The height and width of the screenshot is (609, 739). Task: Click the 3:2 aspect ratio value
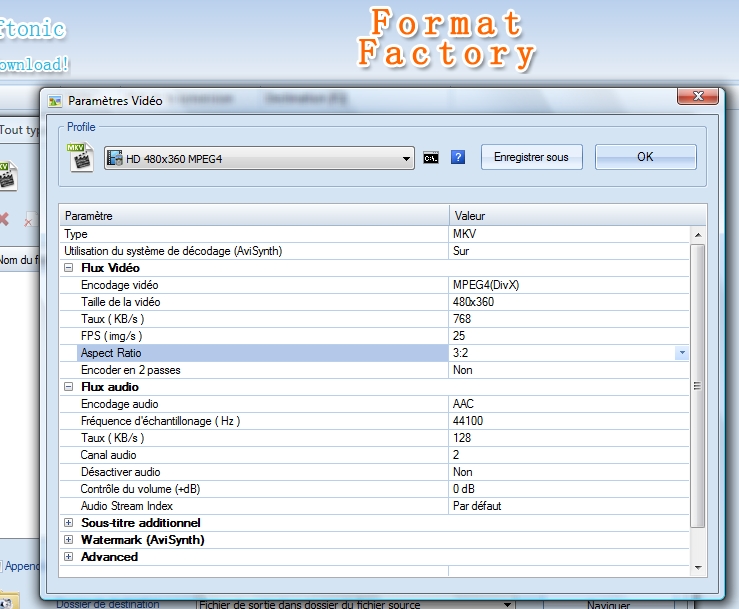[x=562, y=353]
